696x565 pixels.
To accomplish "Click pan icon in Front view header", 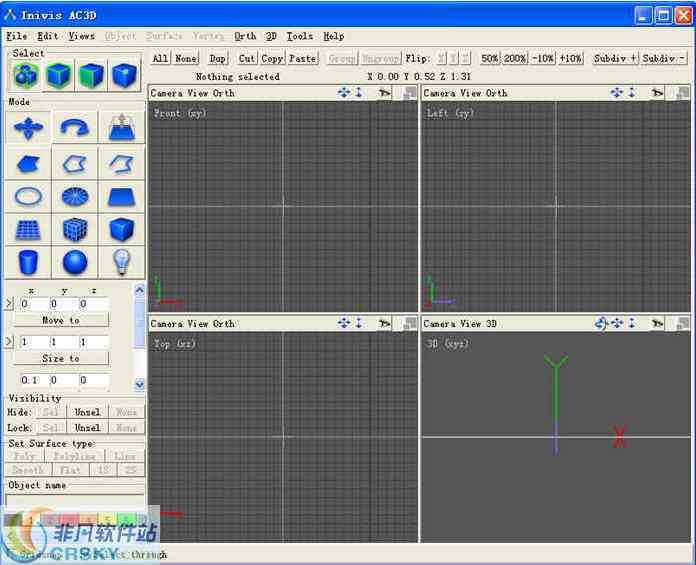I will (x=344, y=92).
